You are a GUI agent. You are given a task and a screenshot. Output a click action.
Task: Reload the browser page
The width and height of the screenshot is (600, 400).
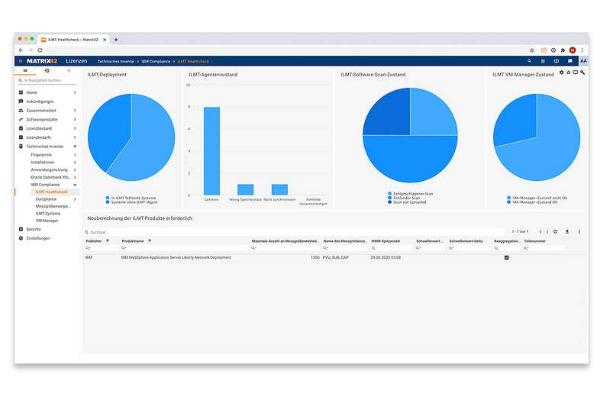coord(40,50)
